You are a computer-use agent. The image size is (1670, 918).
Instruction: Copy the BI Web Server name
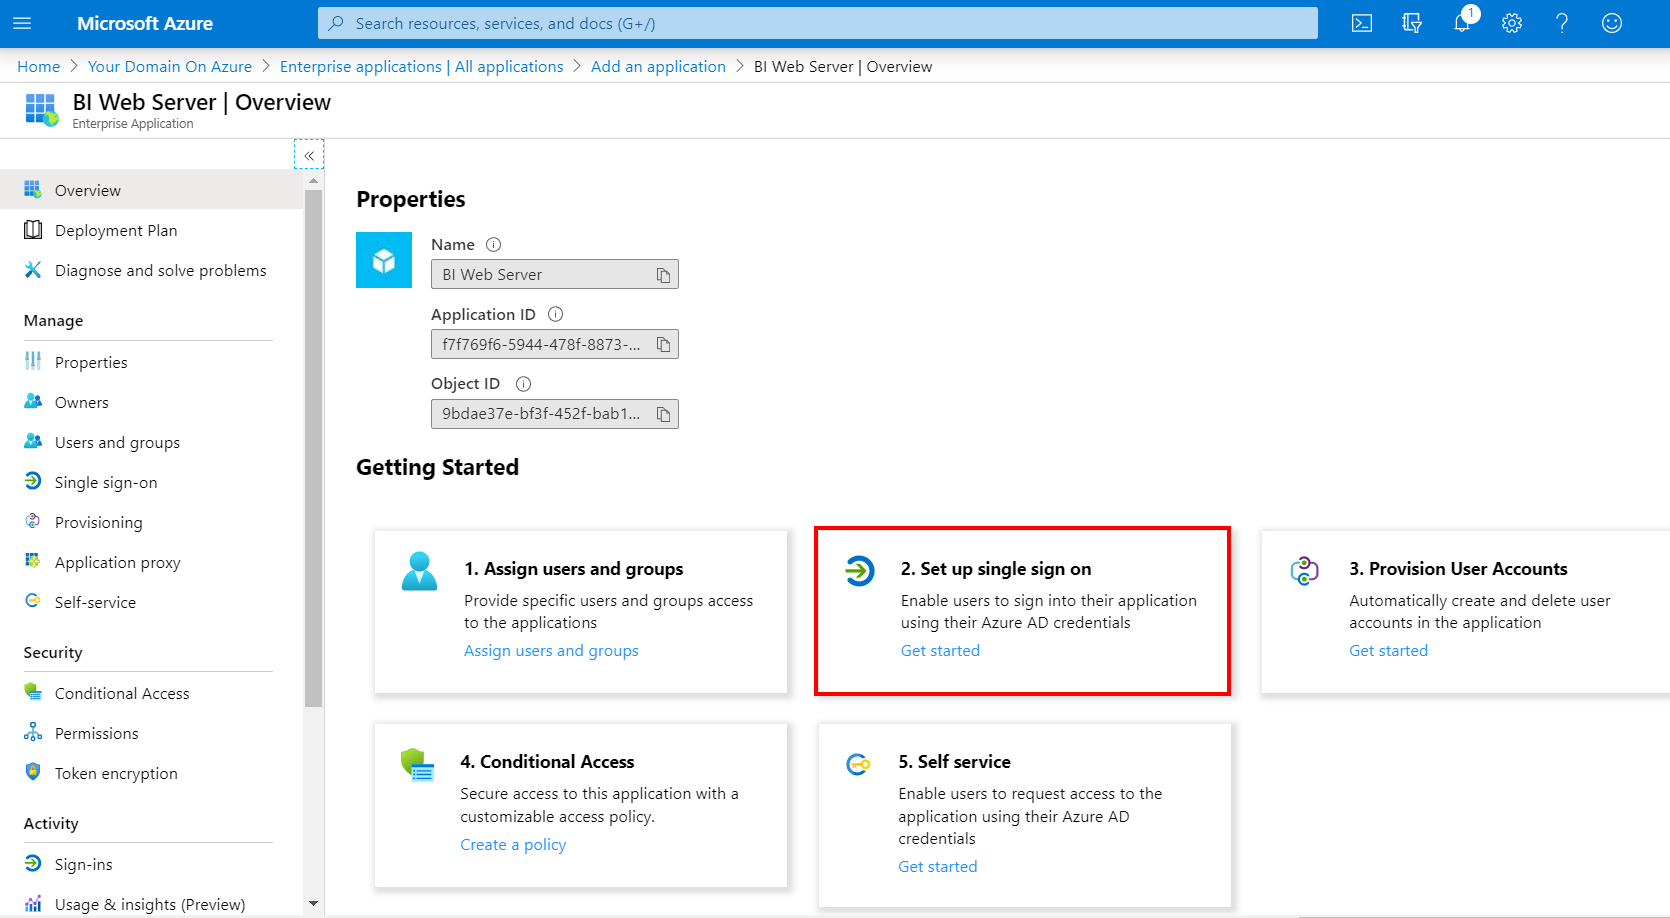pos(663,274)
